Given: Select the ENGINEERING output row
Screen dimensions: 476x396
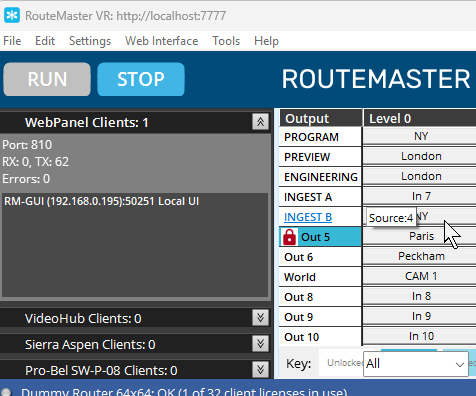Looking at the screenshot, I should coord(320,177).
